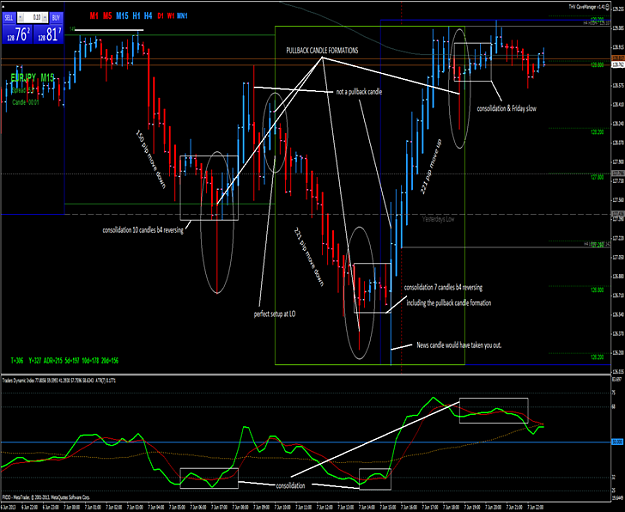Switch chart to MN1 timeframe
Viewport: 625px width, 512px height.
(x=182, y=16)
